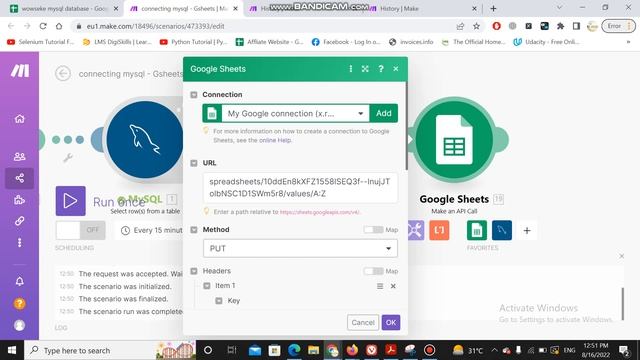Click the browser address bar URL

click(x=155, y=26)
